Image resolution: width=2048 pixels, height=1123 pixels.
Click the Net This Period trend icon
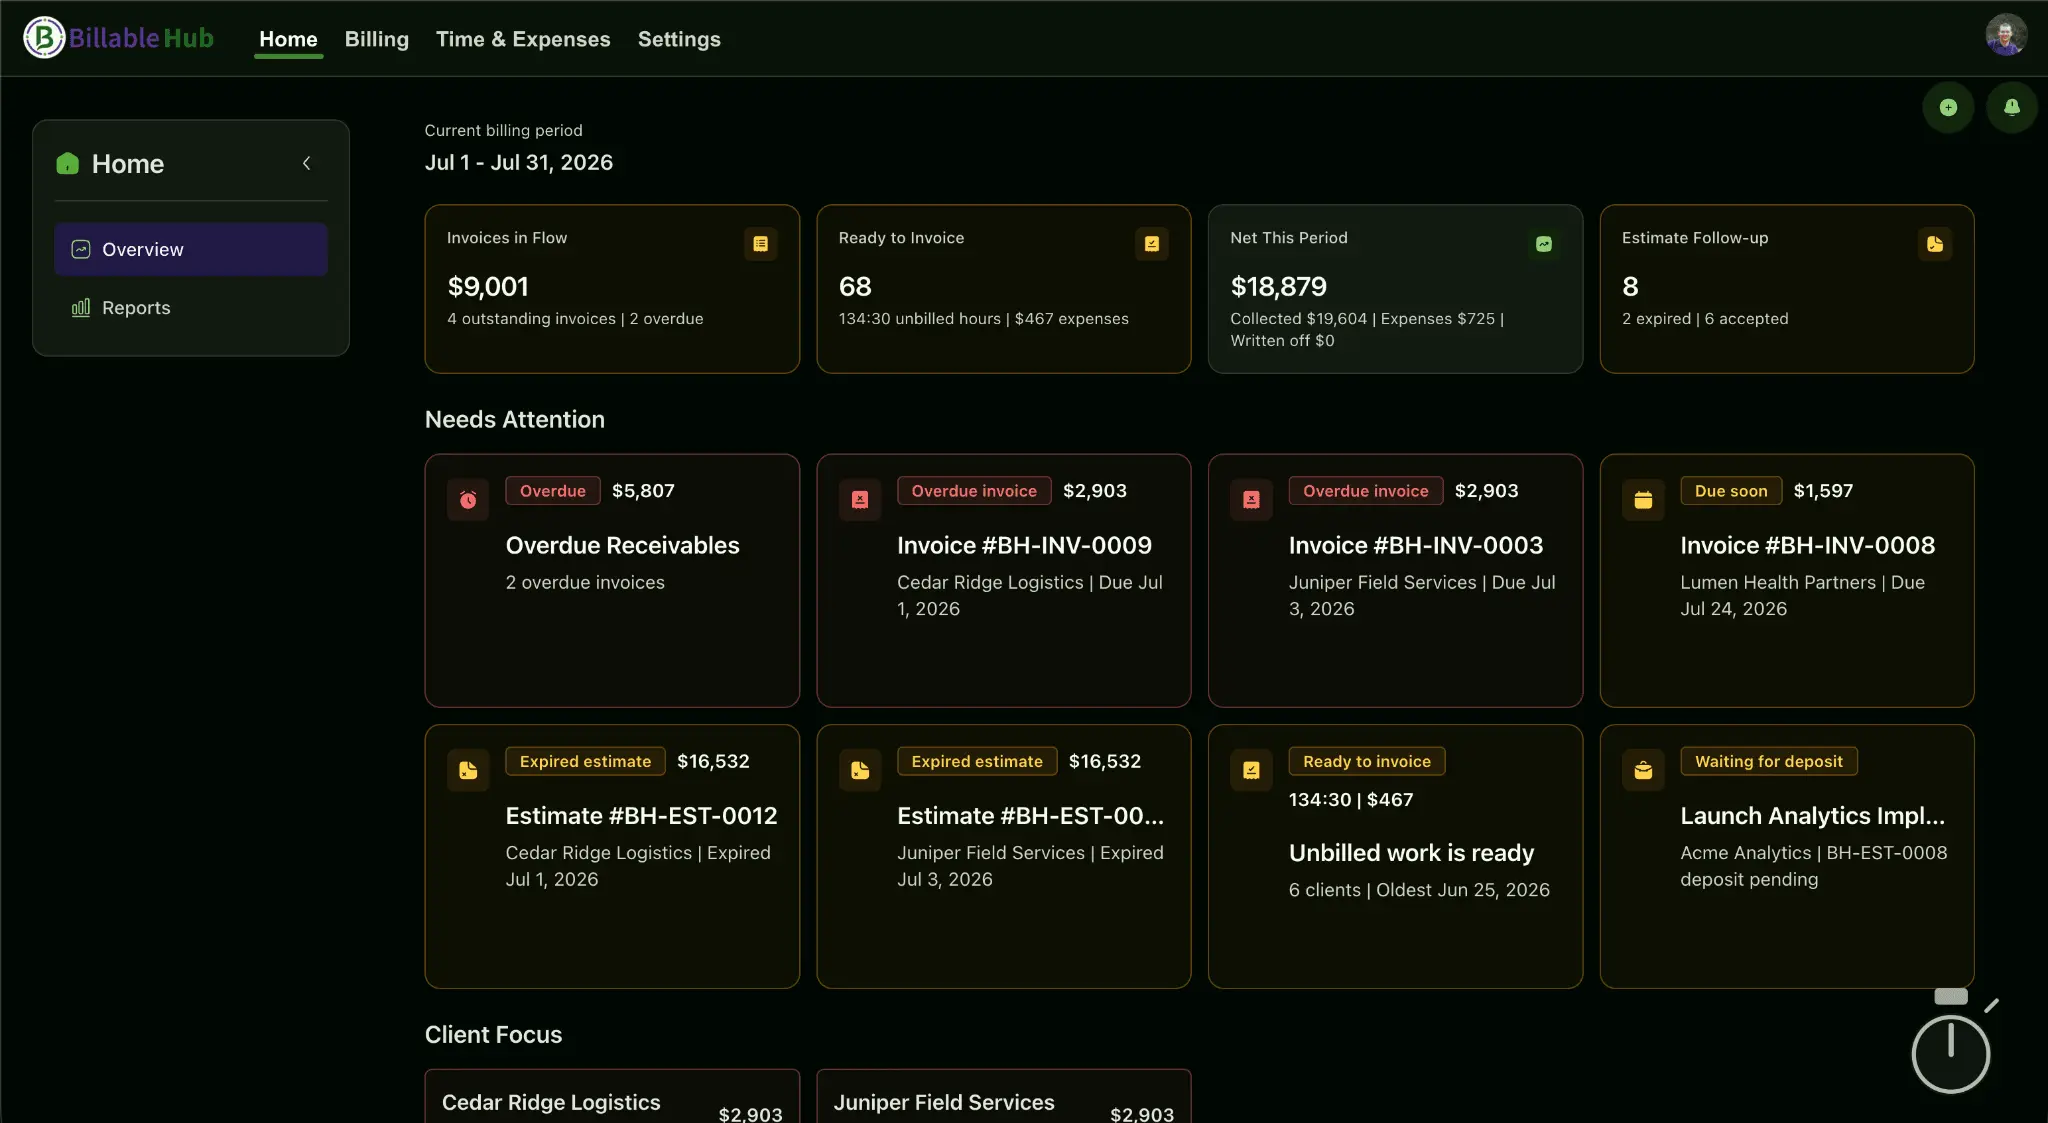pos(1544,244)
